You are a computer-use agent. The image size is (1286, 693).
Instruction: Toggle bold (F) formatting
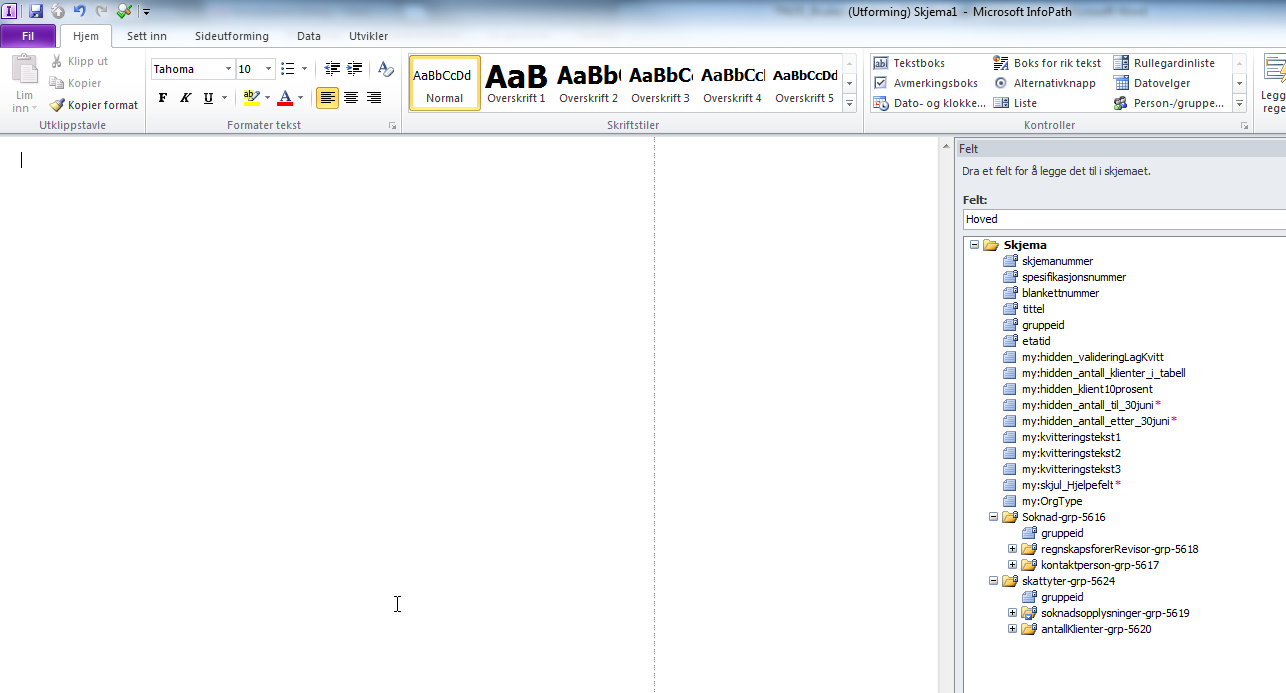[163, 98]
